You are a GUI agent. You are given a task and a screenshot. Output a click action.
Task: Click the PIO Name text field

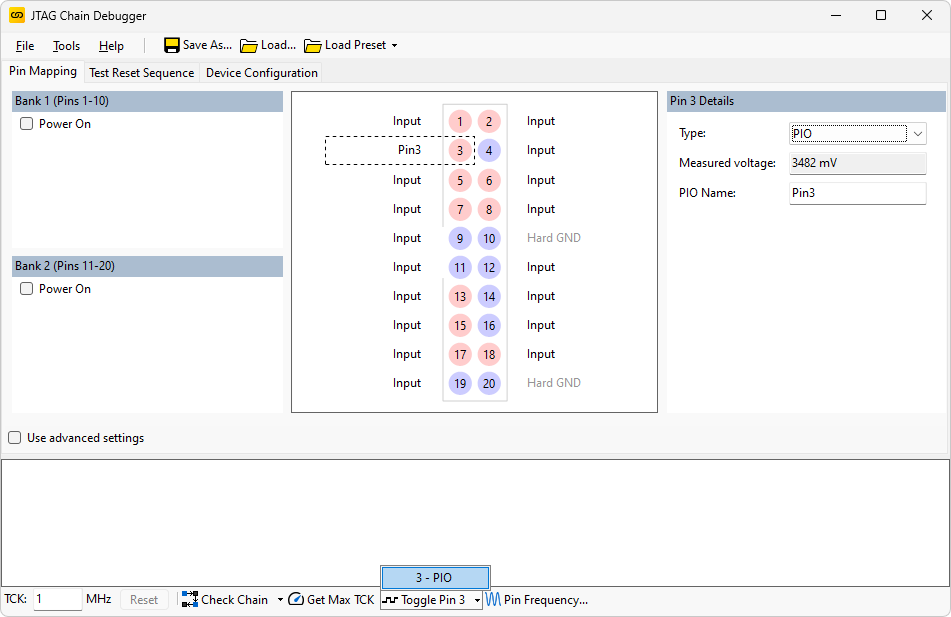pos(857,193)
